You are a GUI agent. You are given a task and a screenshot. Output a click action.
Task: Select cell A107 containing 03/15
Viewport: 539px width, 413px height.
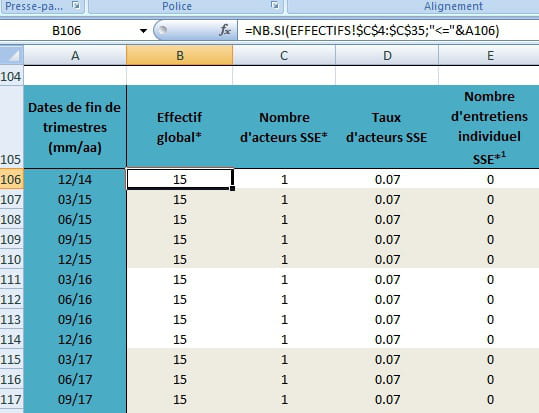coord(75,199)
